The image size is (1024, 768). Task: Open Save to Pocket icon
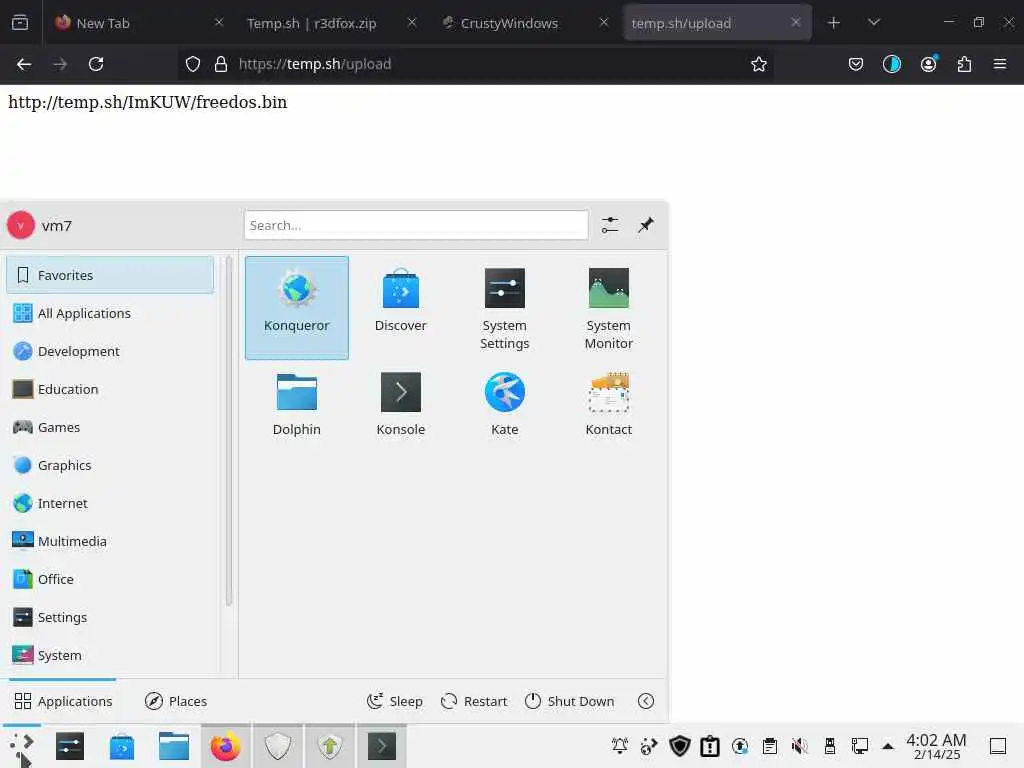[x=856, y=64]
